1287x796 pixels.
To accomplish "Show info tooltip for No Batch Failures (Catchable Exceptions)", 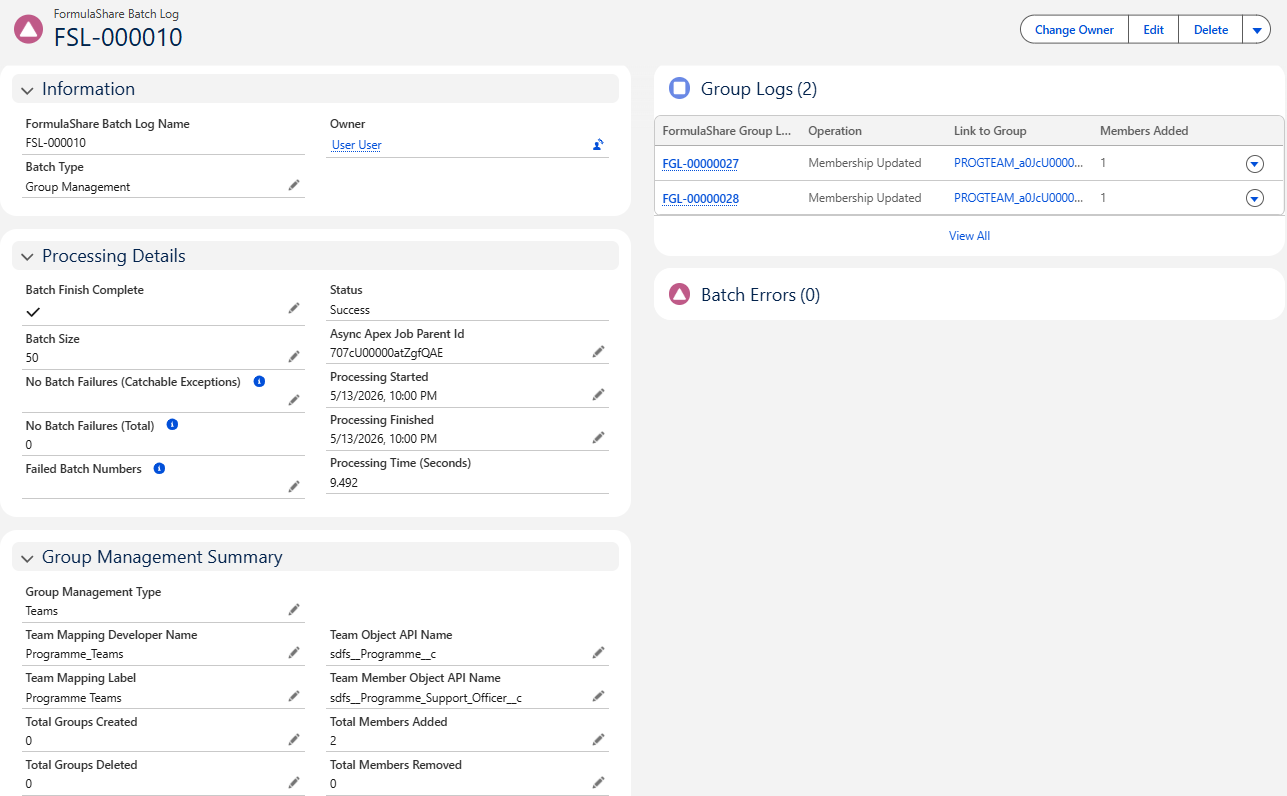I will 259,381.
